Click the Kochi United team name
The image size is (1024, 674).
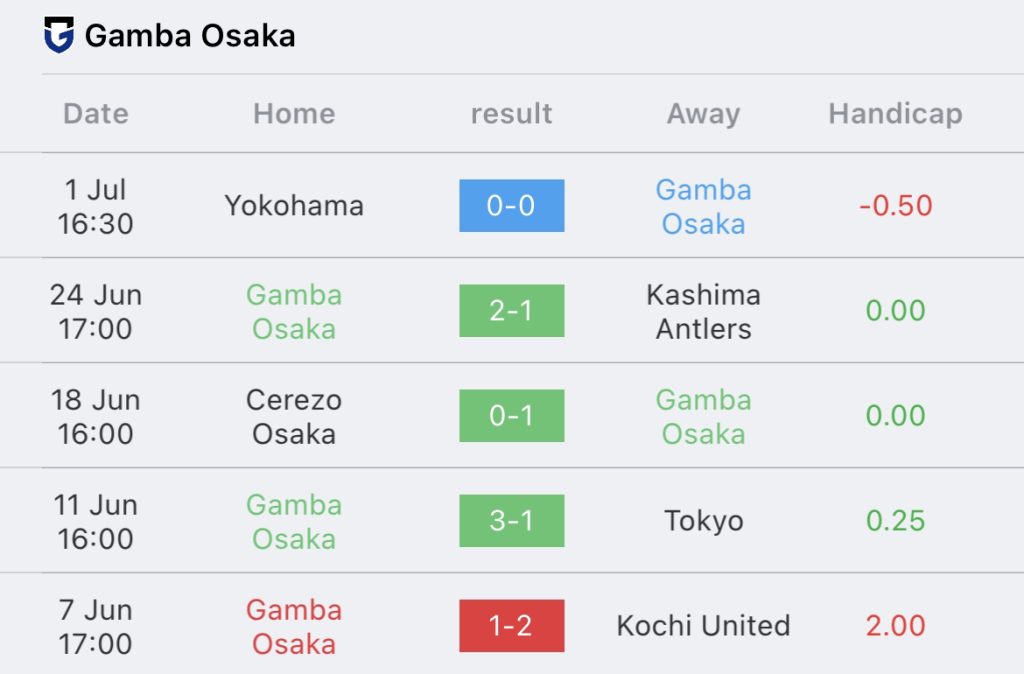click(703, 626)
